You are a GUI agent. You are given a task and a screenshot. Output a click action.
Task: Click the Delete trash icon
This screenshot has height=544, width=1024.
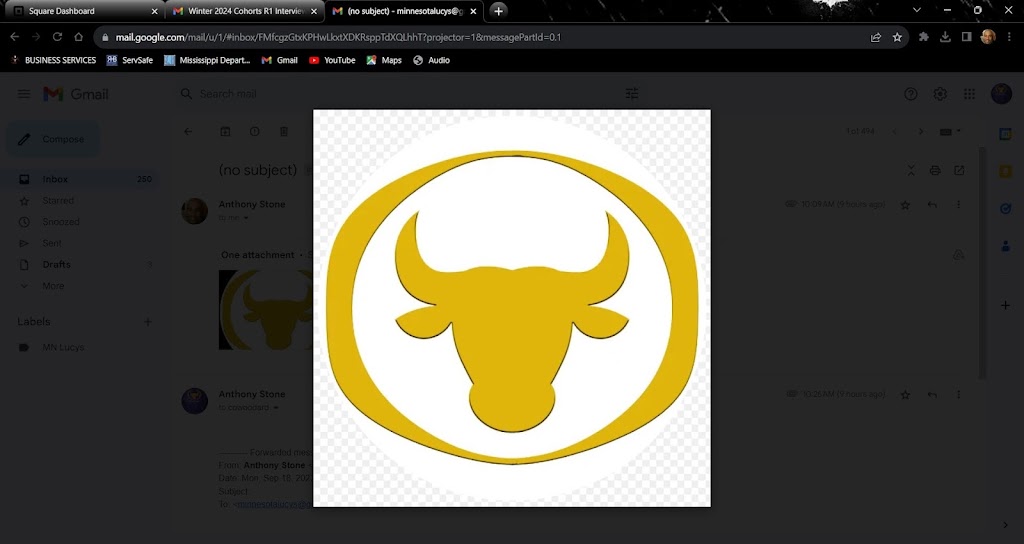284,131
